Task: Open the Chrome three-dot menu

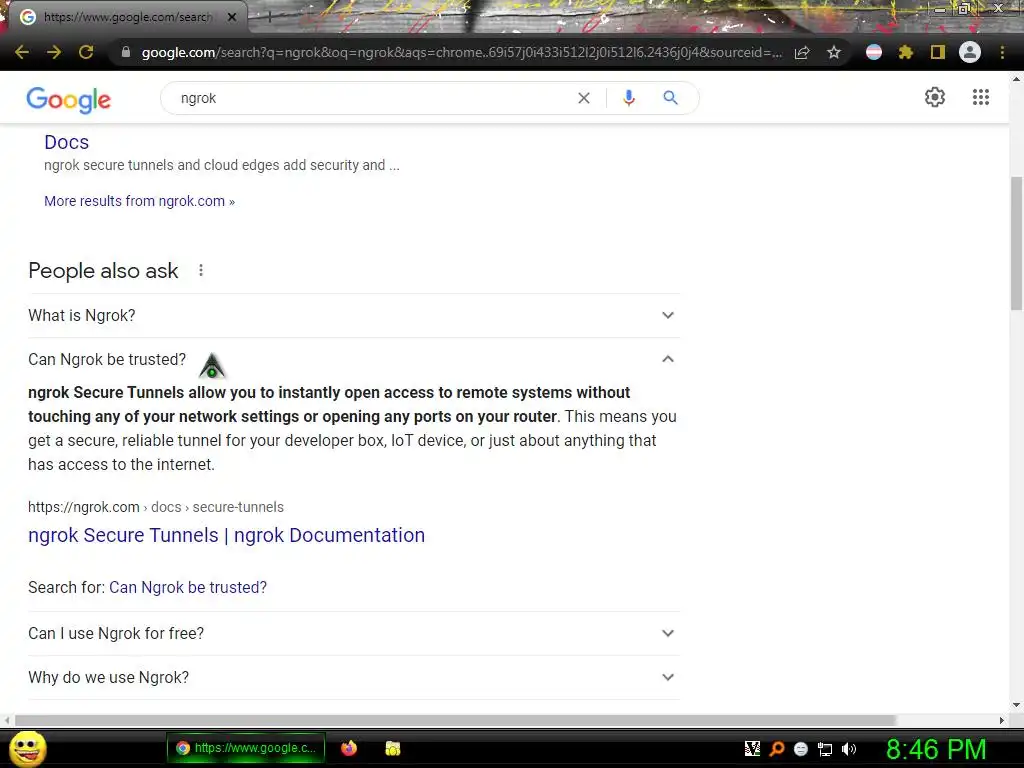Action: (1002, 52)
